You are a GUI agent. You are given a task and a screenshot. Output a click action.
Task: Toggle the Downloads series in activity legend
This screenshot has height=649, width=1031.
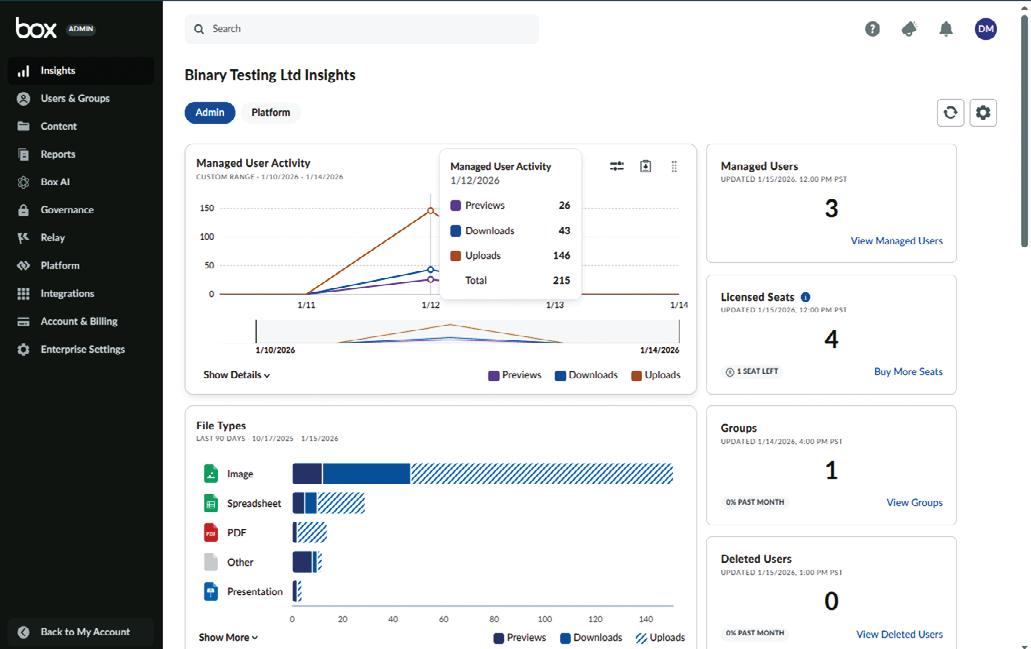[x=587, y=375]
